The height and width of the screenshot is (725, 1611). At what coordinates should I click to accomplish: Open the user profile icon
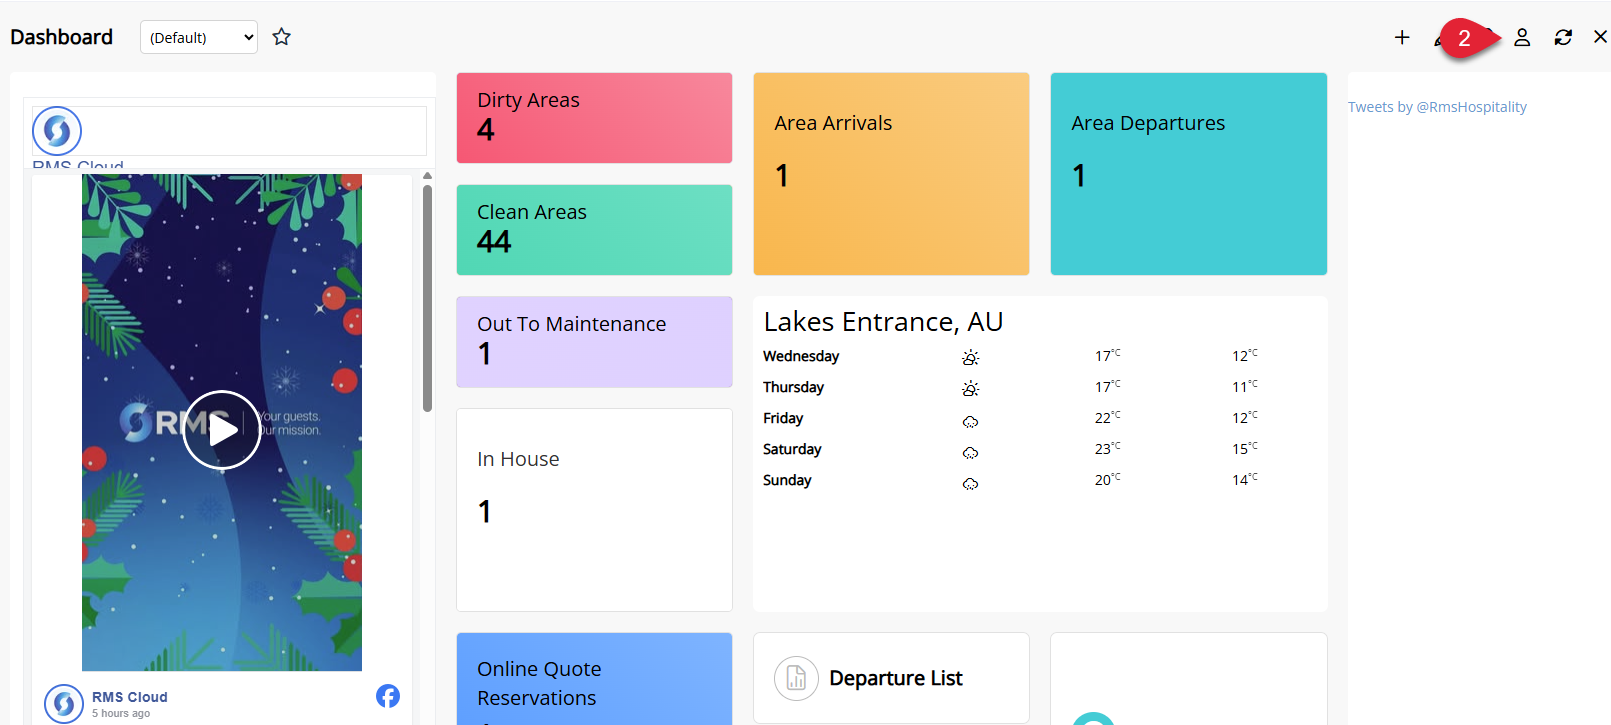click(1522, 37)
